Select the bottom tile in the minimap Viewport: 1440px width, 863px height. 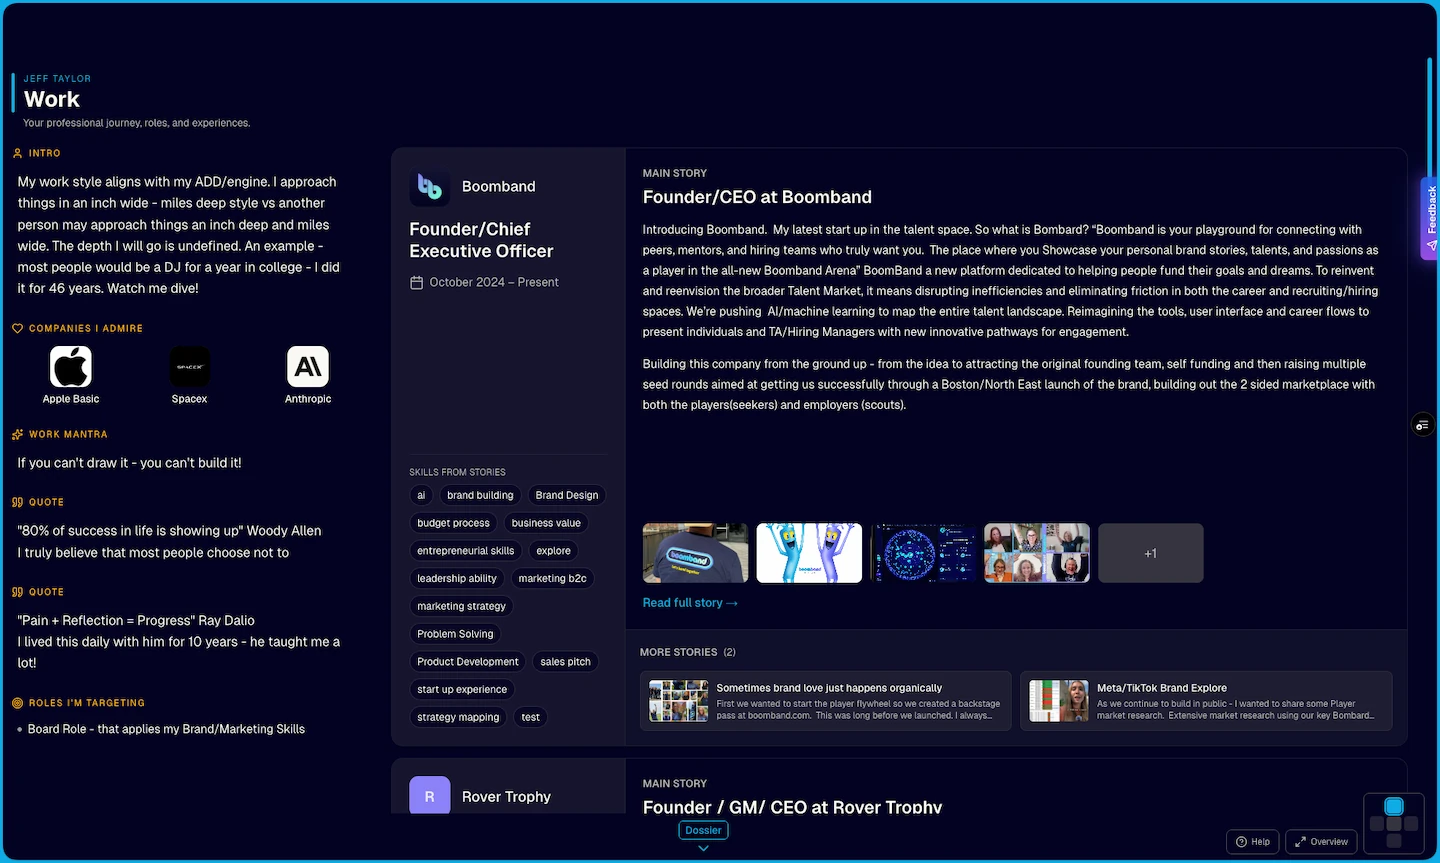pyautogui.click(x=1394, y=841)
